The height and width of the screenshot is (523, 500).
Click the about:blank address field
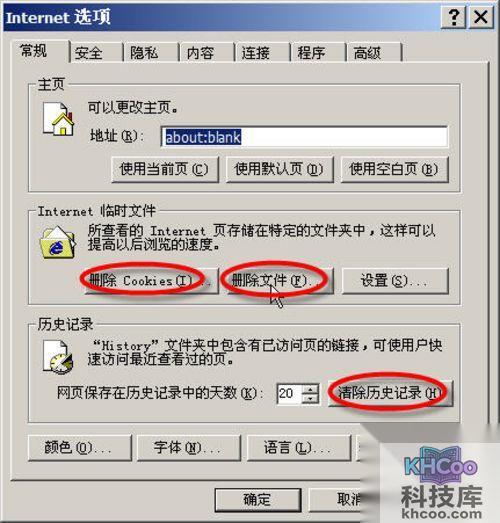click(x=304, y=137)
